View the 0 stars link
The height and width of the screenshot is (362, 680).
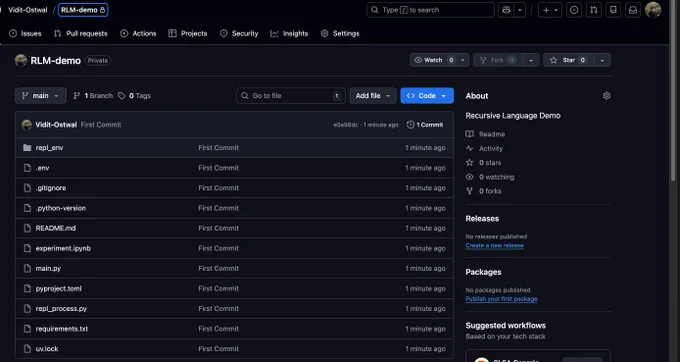[x=483, y=163]
